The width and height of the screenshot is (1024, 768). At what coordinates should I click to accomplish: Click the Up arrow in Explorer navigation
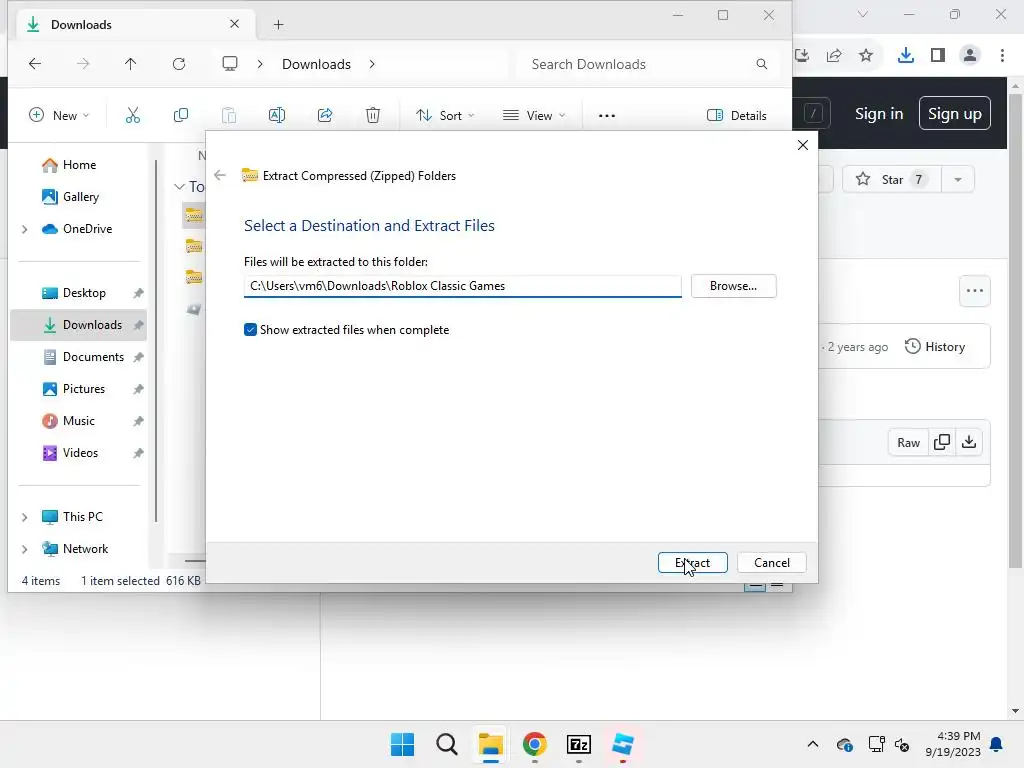[x=131, y=64]
